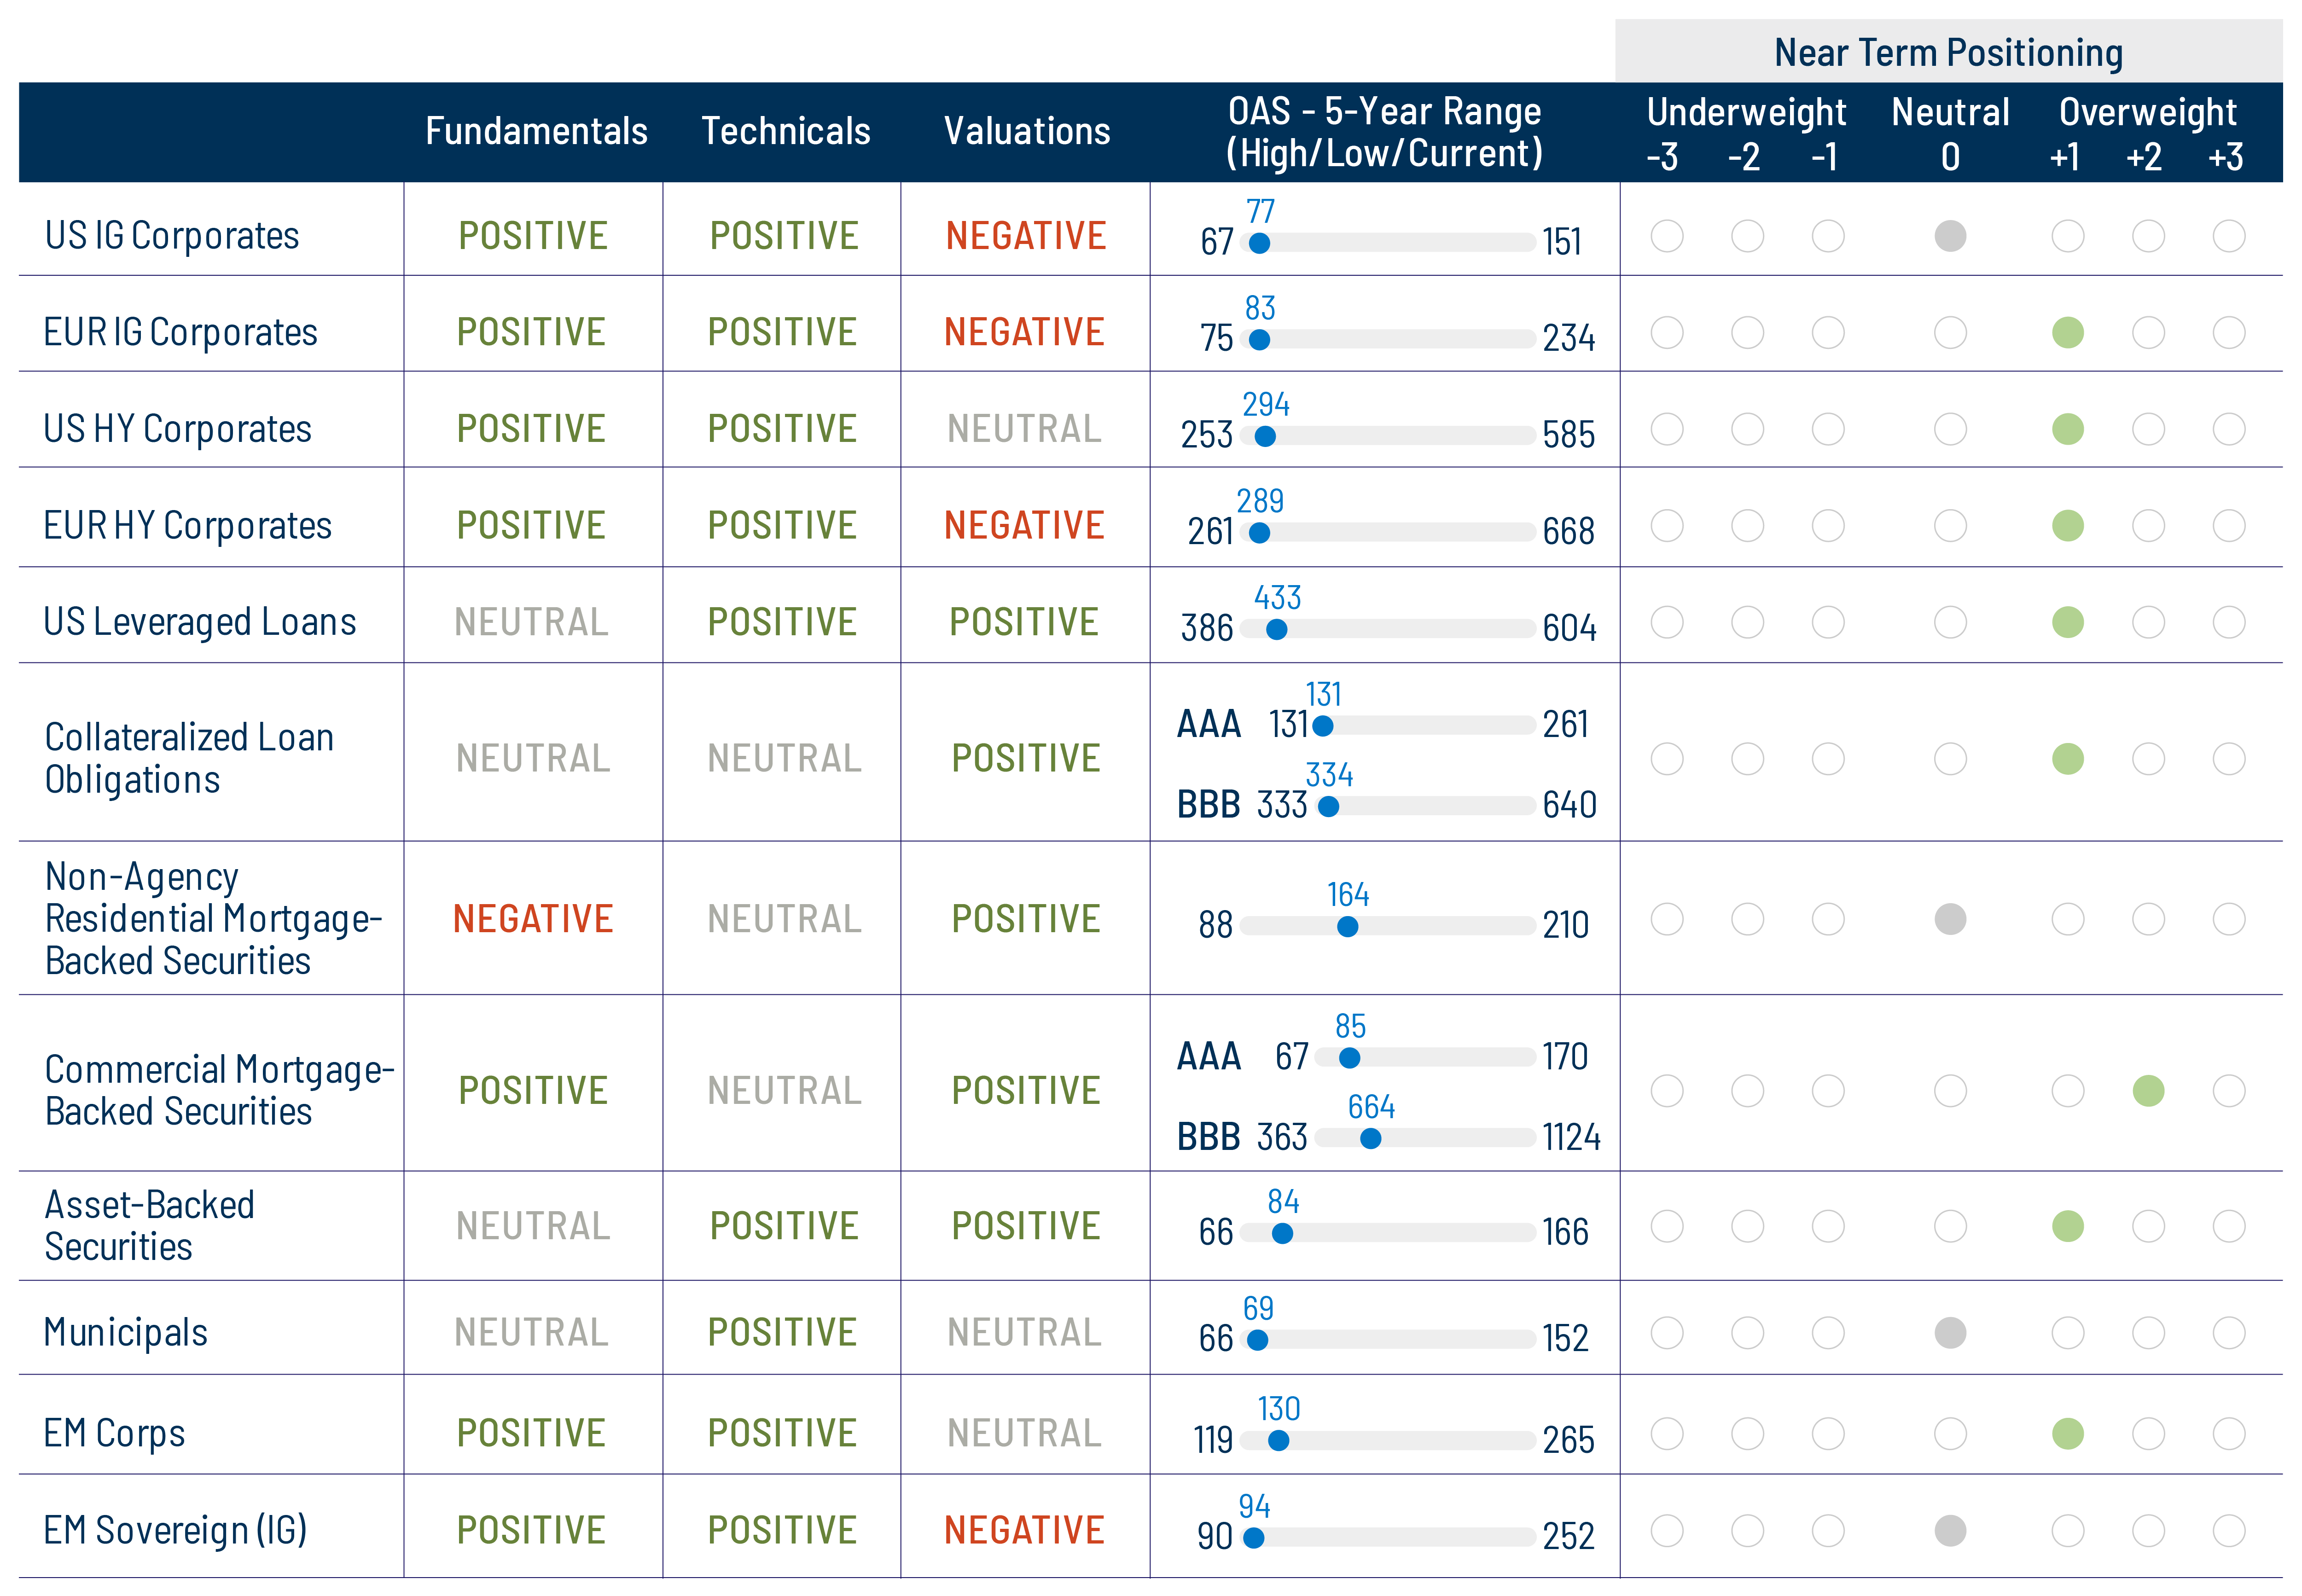Viewport: 2302px width, 1596px height.
Task: Select the neutral 0 circle for US IG Corporates
Action: [1949, 236]
